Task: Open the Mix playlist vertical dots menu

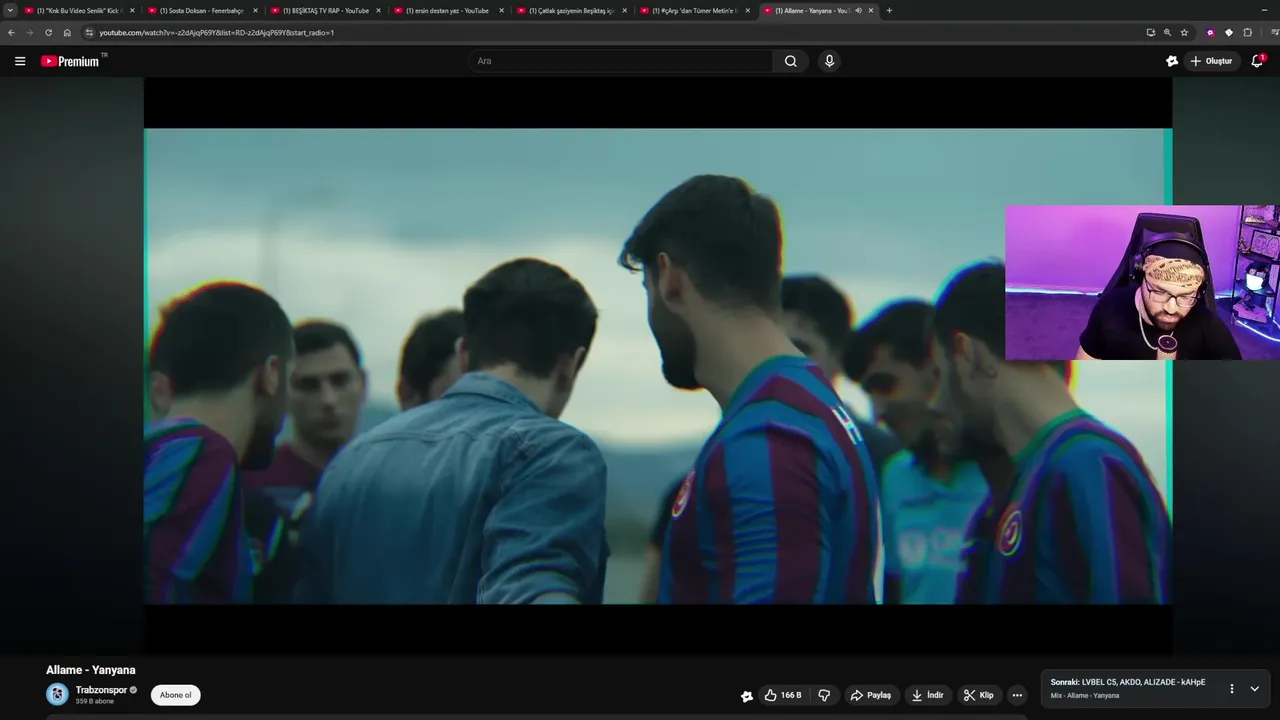Action: pos(1232,688)
